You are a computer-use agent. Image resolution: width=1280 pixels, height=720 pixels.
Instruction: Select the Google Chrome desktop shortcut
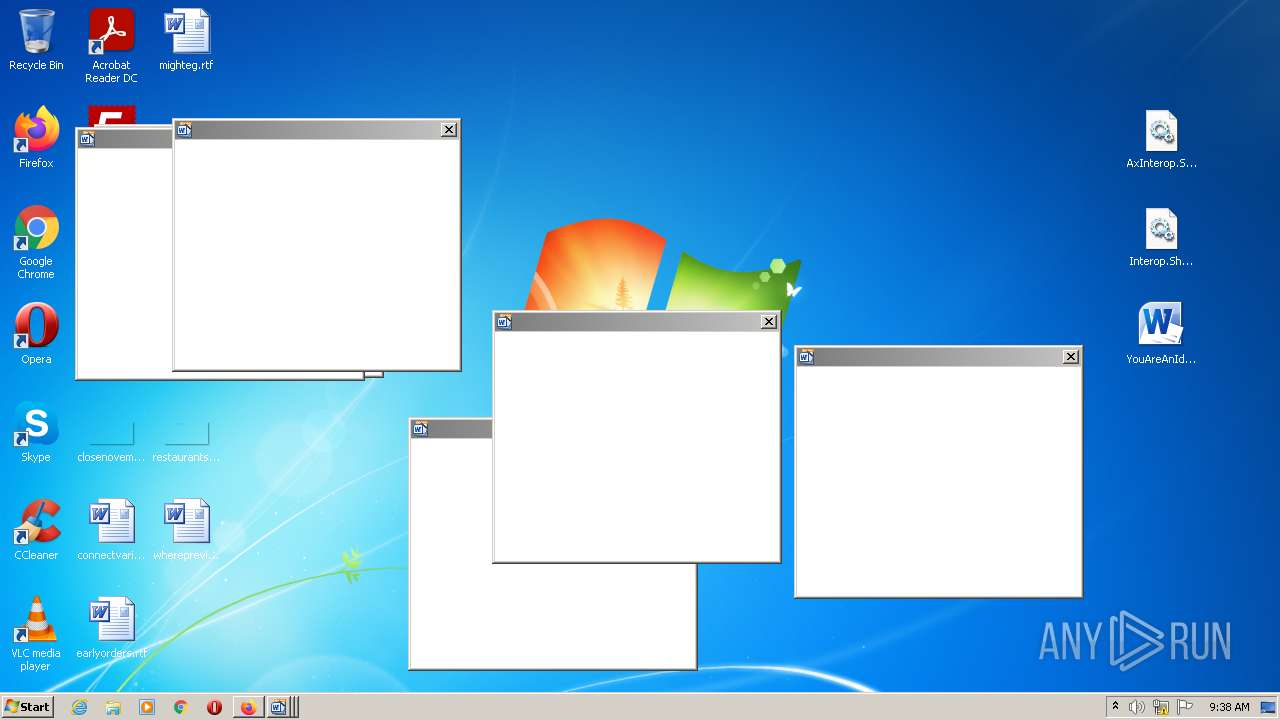click(36, 242)
